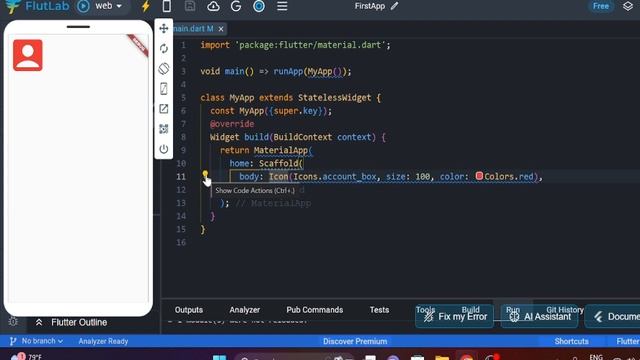Click the weather 79°F taskbar widget
This screenshot has height=360, width=640.
(x=26, y=357)
